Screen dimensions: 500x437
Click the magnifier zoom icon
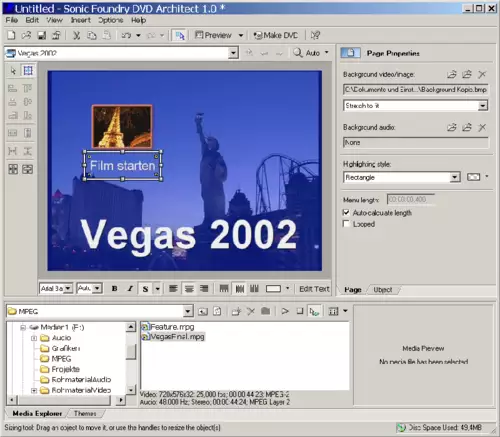coord(298,53)
